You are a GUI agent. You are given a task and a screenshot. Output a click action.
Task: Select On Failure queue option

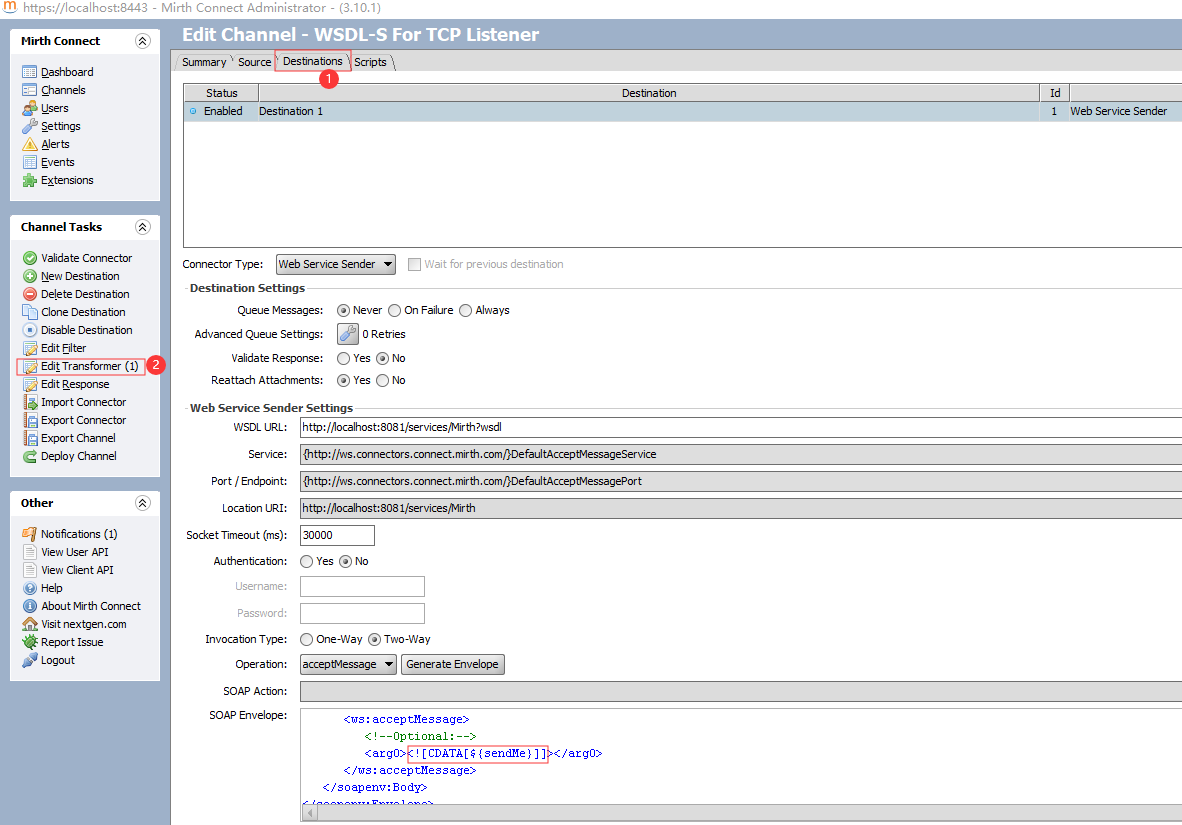coord(394,311)
